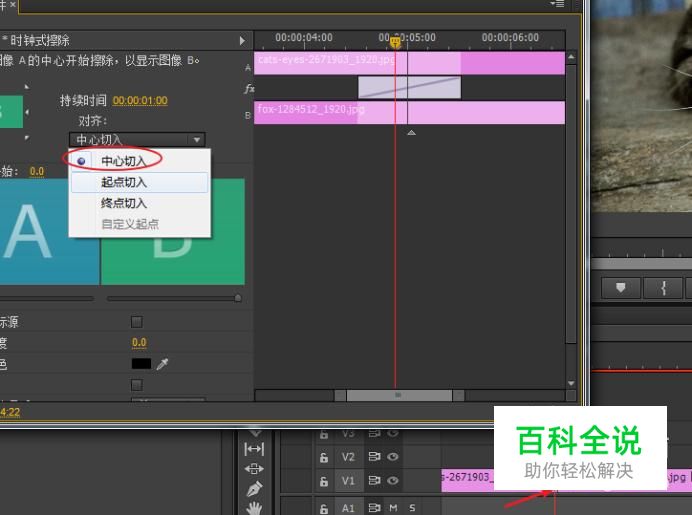Select the Slip tool

click(254, 449)
